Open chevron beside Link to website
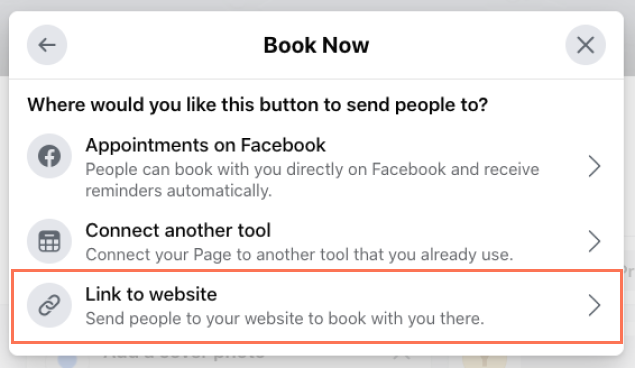The image size is (635, 368). [594, 305]
